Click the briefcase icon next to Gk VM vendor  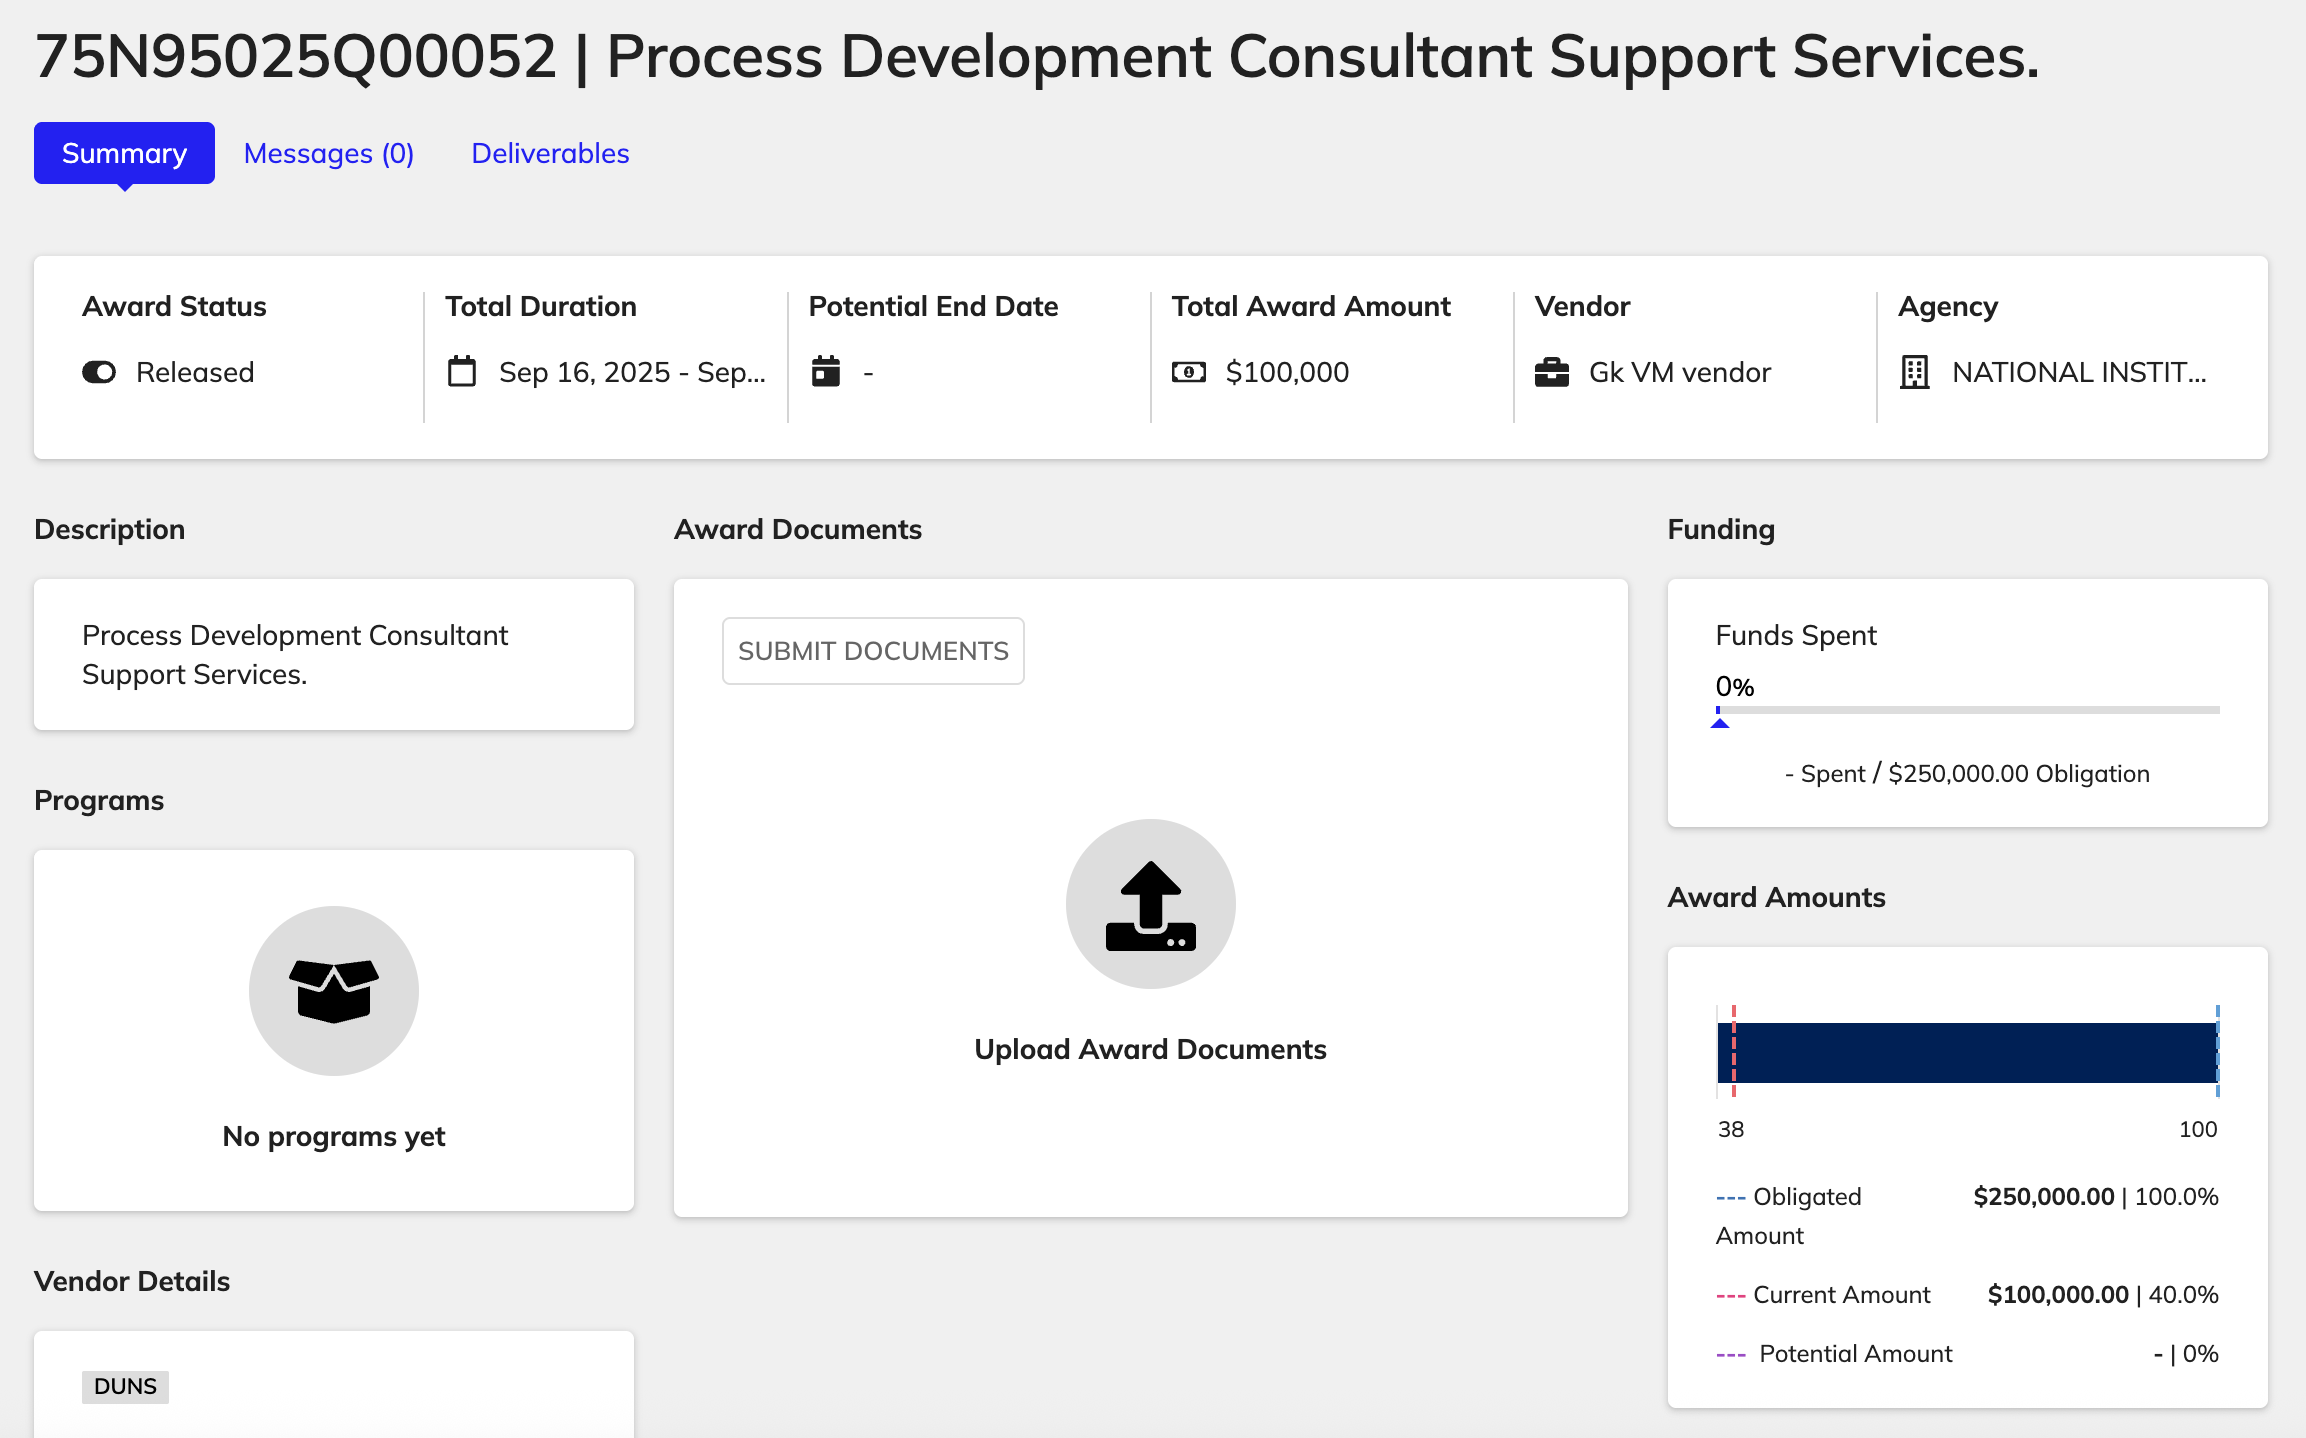point(1552,372)
